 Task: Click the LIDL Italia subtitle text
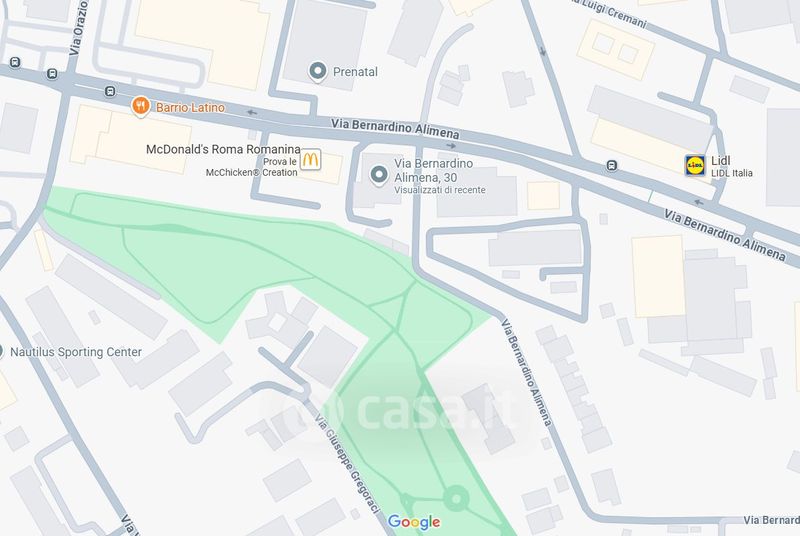(732, 173)
